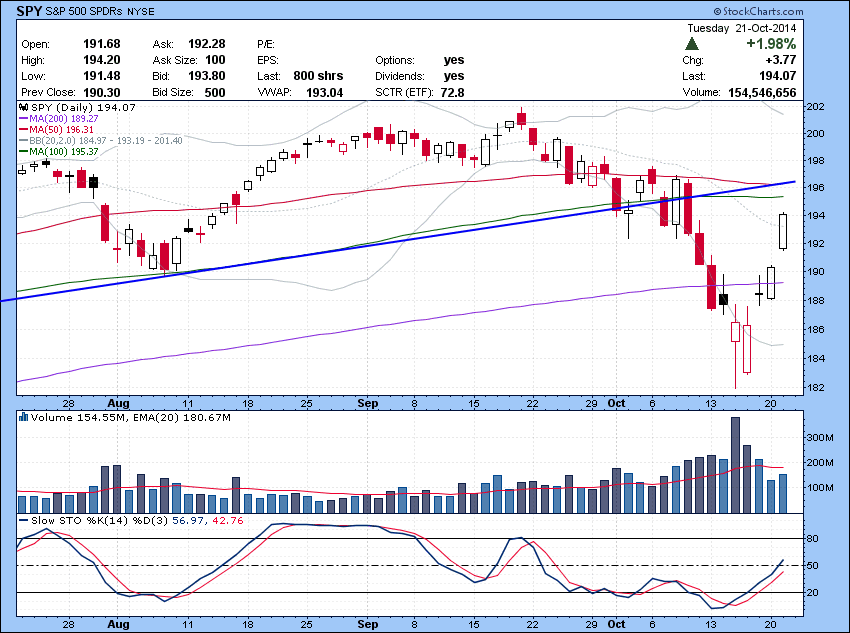Click the High value 194.20

click(101, 60)
